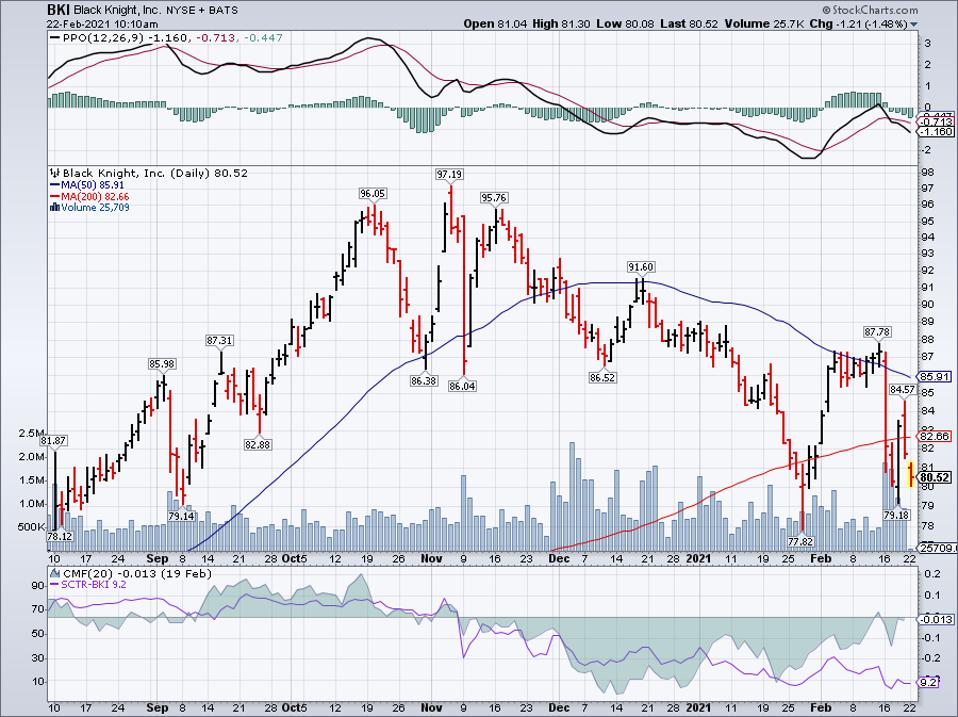The image size is (958, 717).
Task: Click the 87.78 price callout in February
Action: (877, 332)
